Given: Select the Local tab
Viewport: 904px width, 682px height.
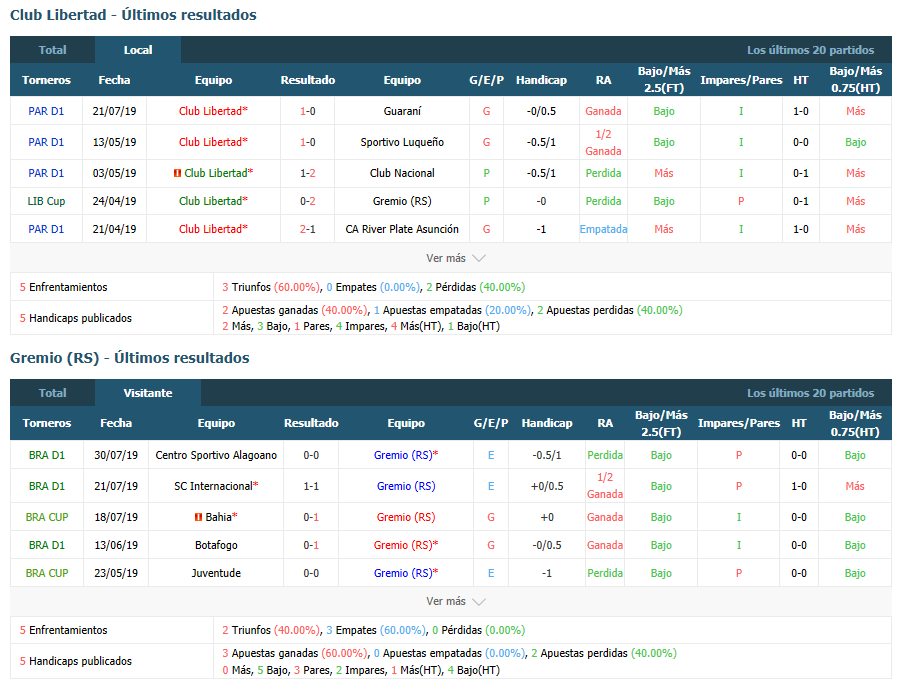Looking at the screenshot, I should [138, 50].
